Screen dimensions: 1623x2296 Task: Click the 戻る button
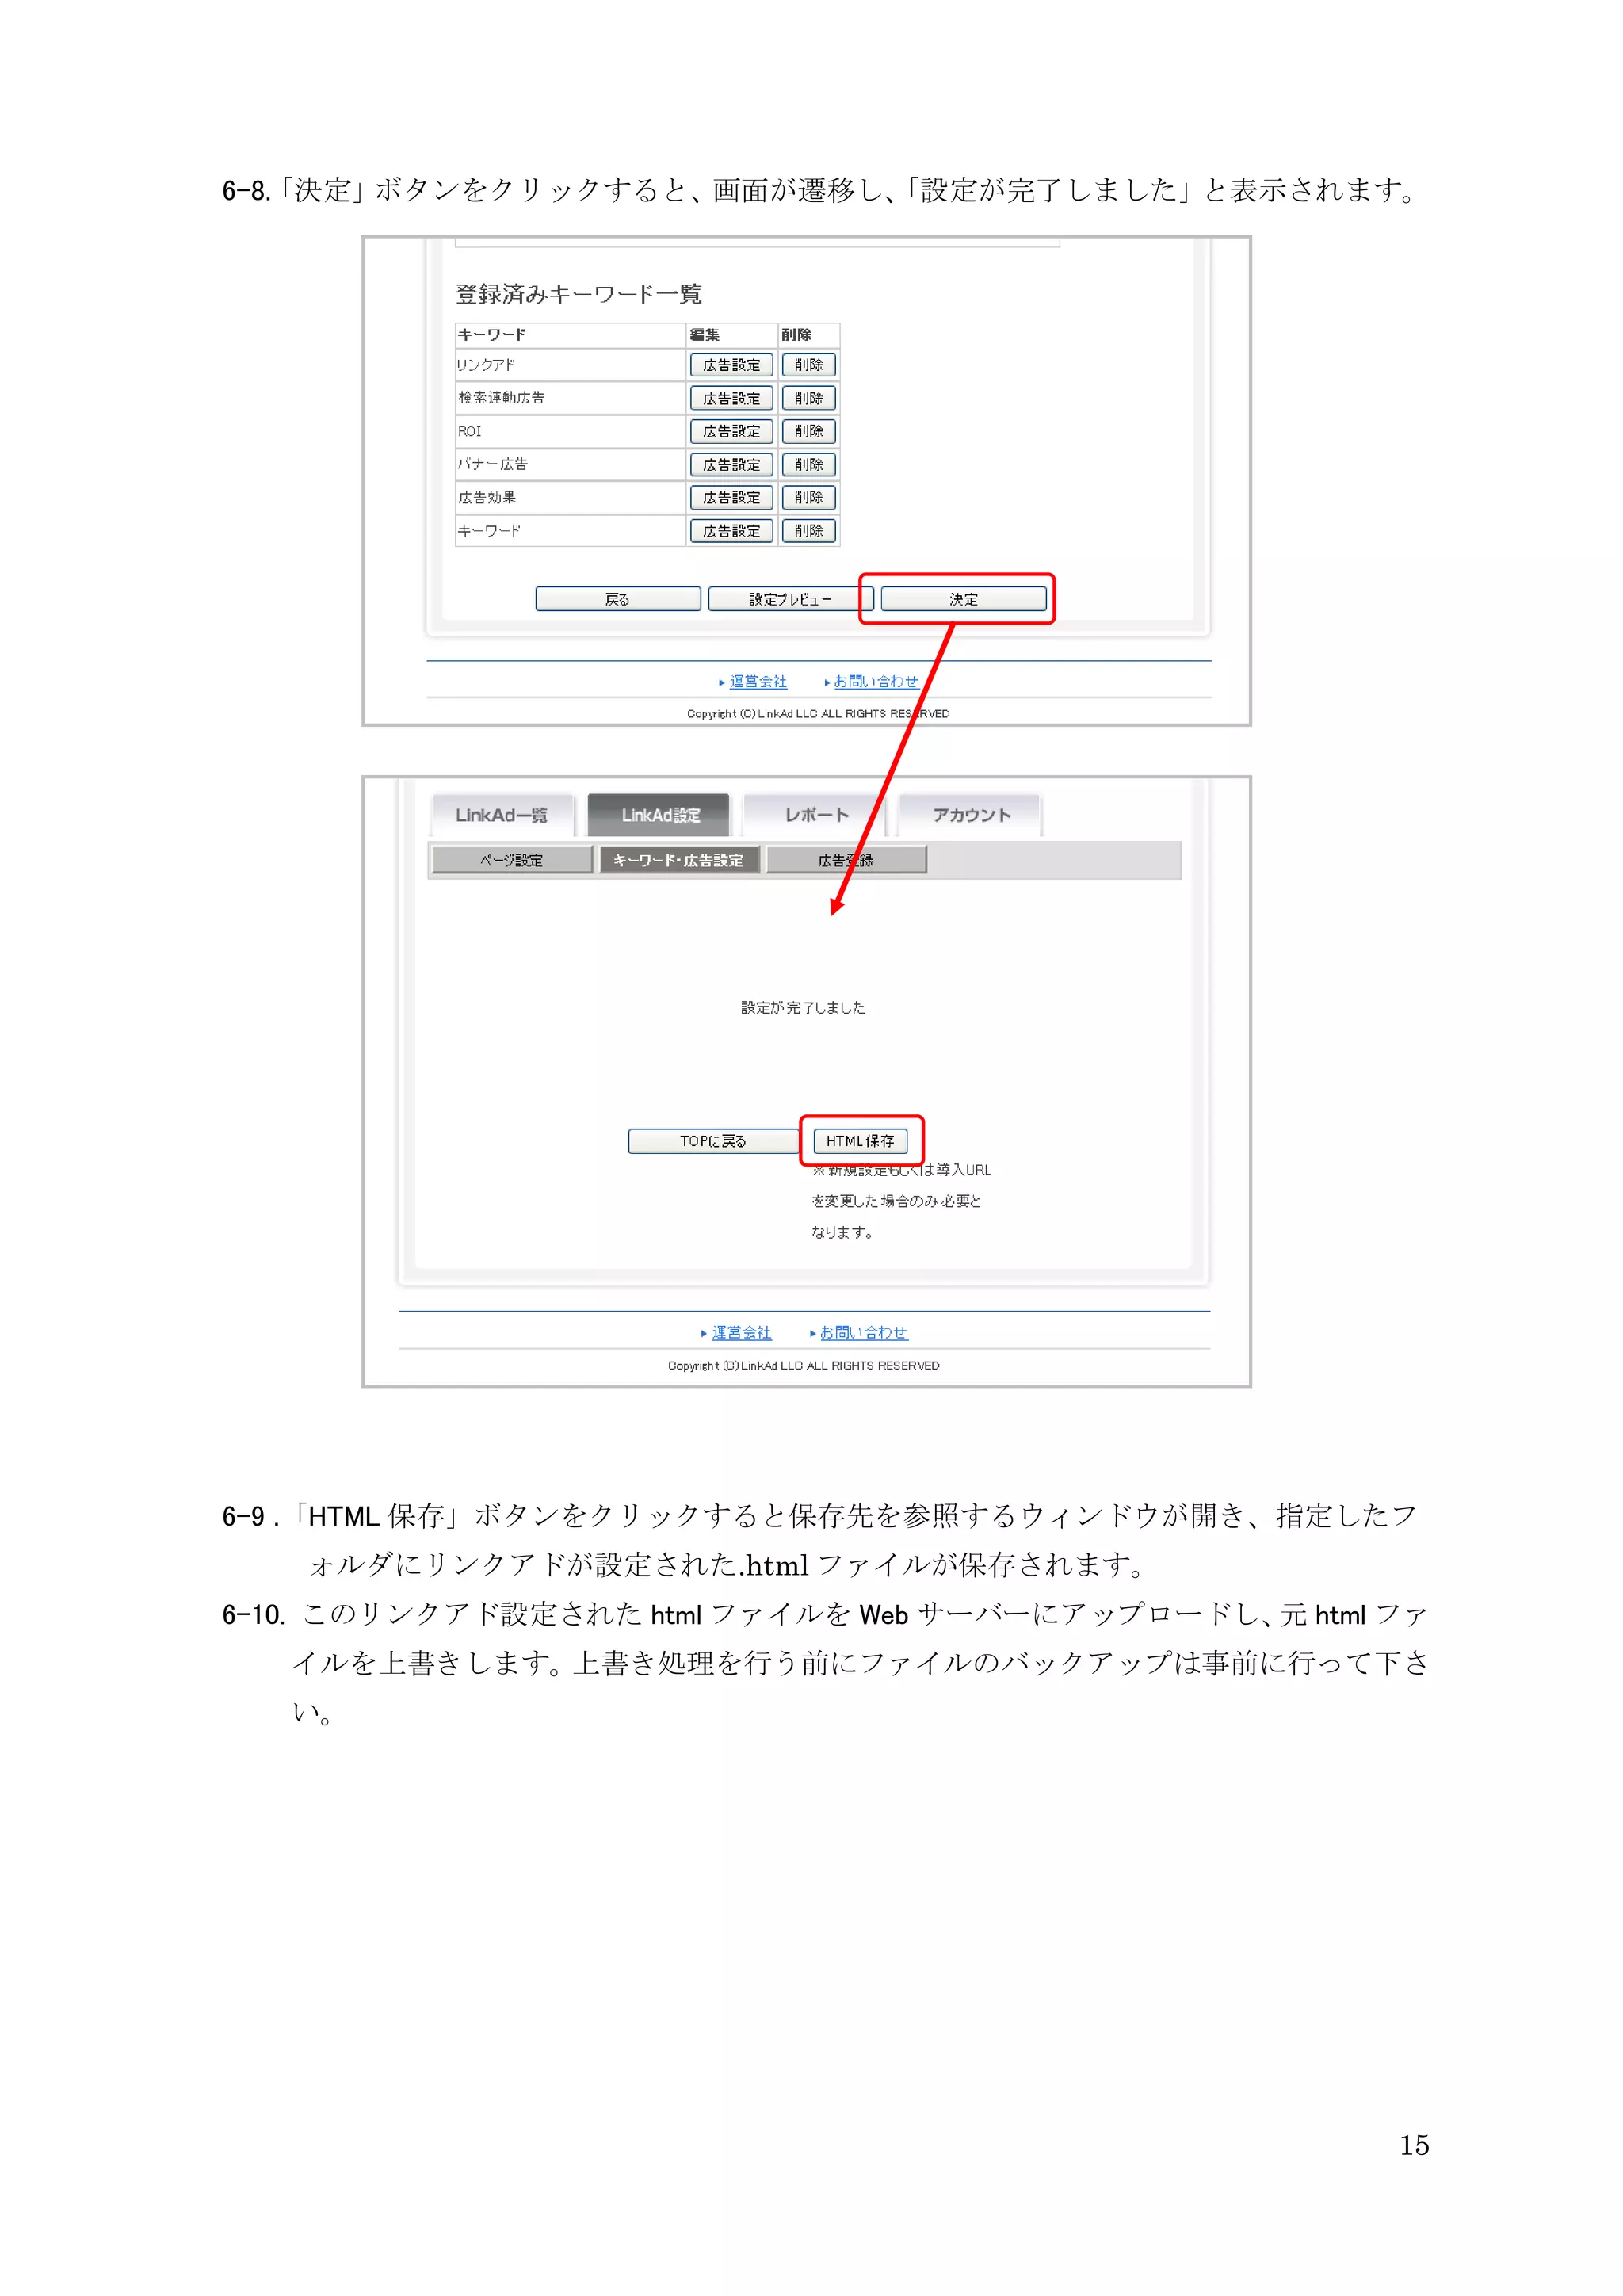618,599
